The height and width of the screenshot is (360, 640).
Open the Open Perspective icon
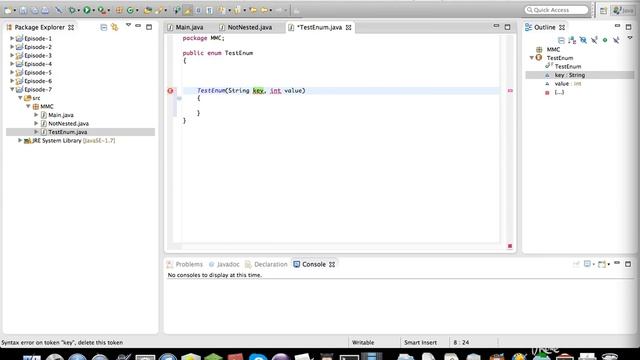[603, 11]
